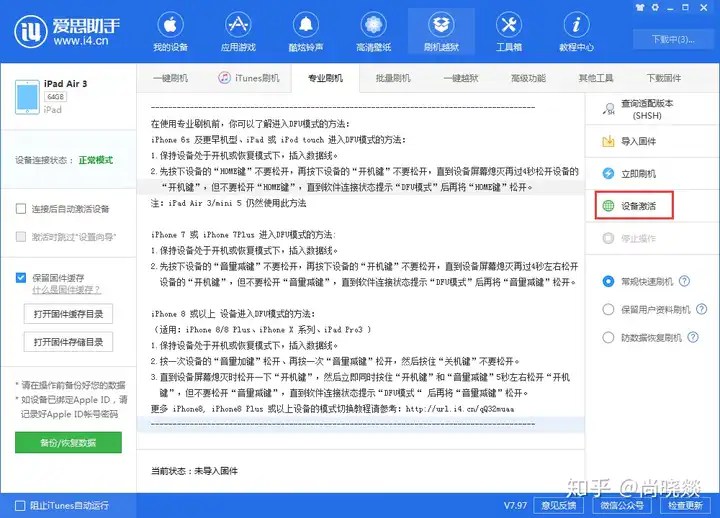Viewport: 720px width, 518px height.
Task: Click 当前状态：未导入固件 status text
Action: (x=194, y=471)
